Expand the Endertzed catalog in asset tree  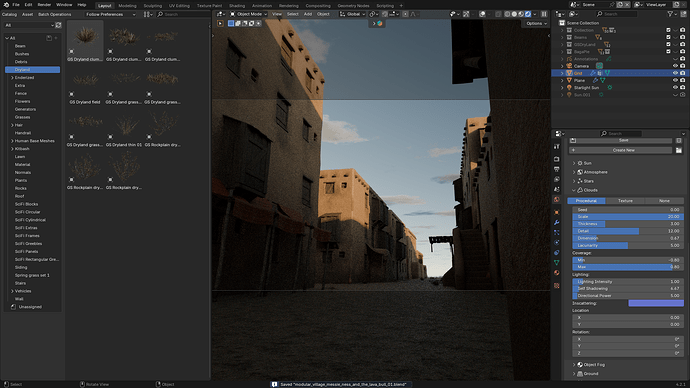12,78
